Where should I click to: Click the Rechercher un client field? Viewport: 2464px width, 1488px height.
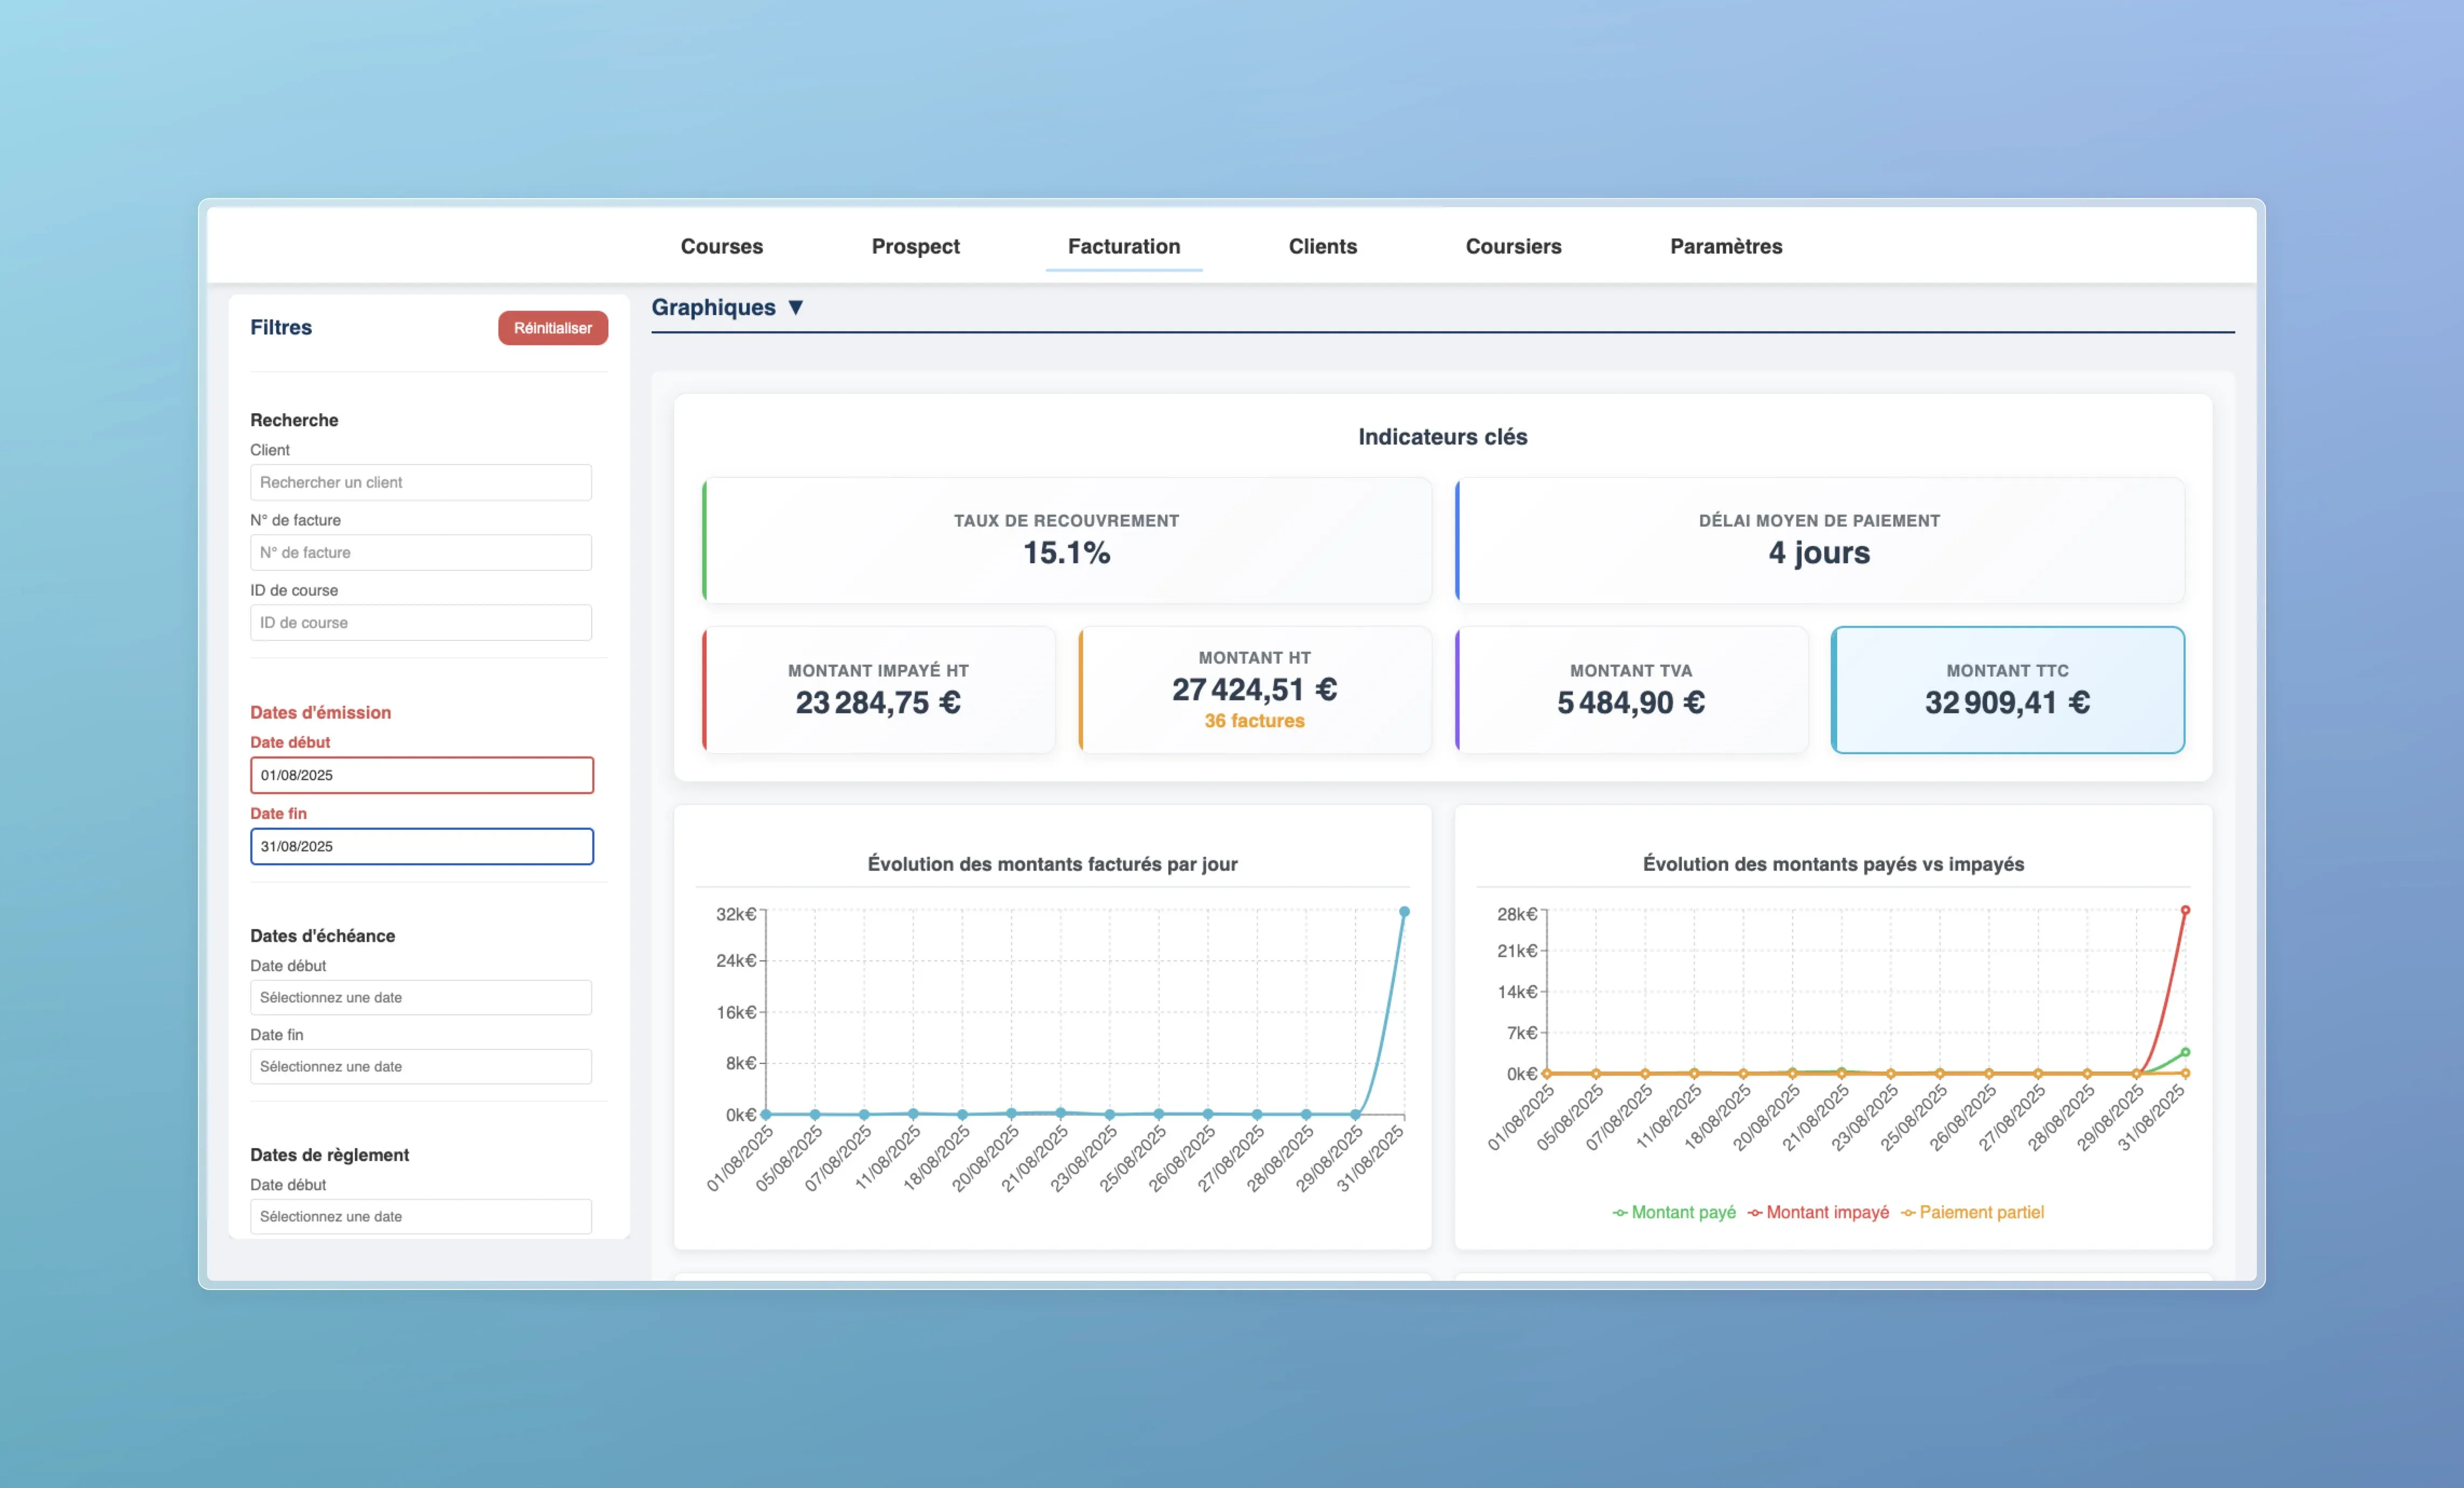click(420, 482)
